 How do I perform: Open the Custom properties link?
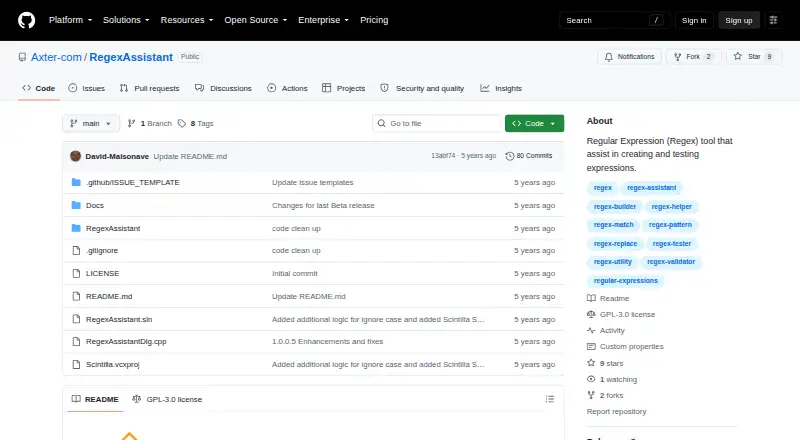tap(625, 347)
